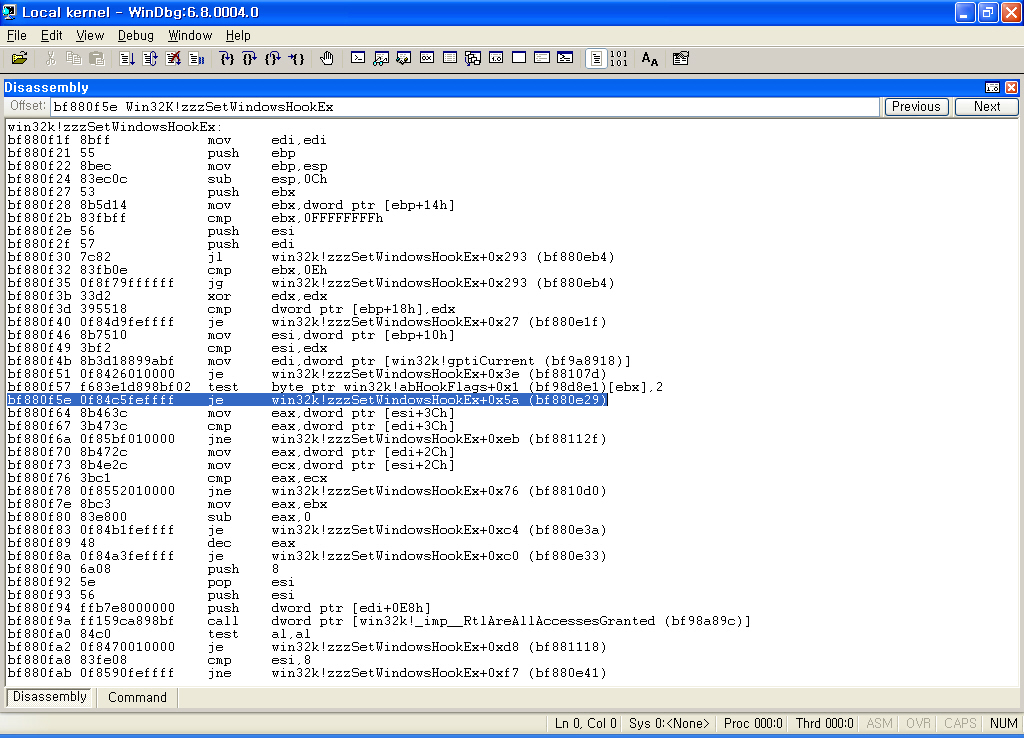The height and width of the screenshot is (738, 1024).
Task: Select line bf880f6a jne zzzSetWindowsHookEx+0xeb
Action: click(307, 439)
